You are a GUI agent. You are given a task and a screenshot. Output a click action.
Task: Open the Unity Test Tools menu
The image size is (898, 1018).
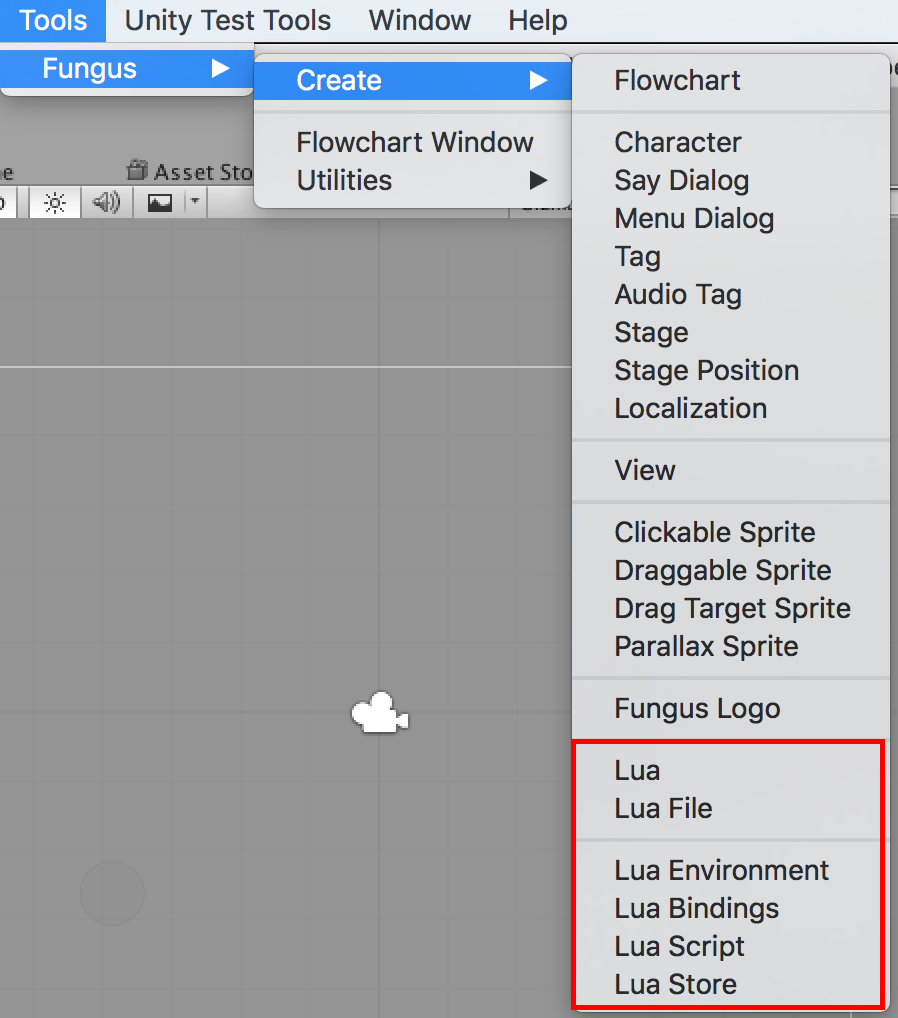point(228,20)
